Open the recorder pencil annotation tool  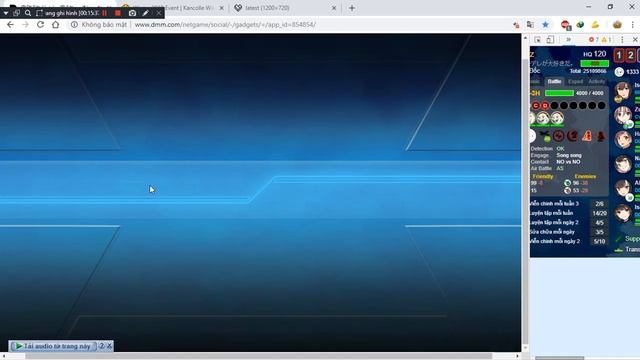point(145,13)
